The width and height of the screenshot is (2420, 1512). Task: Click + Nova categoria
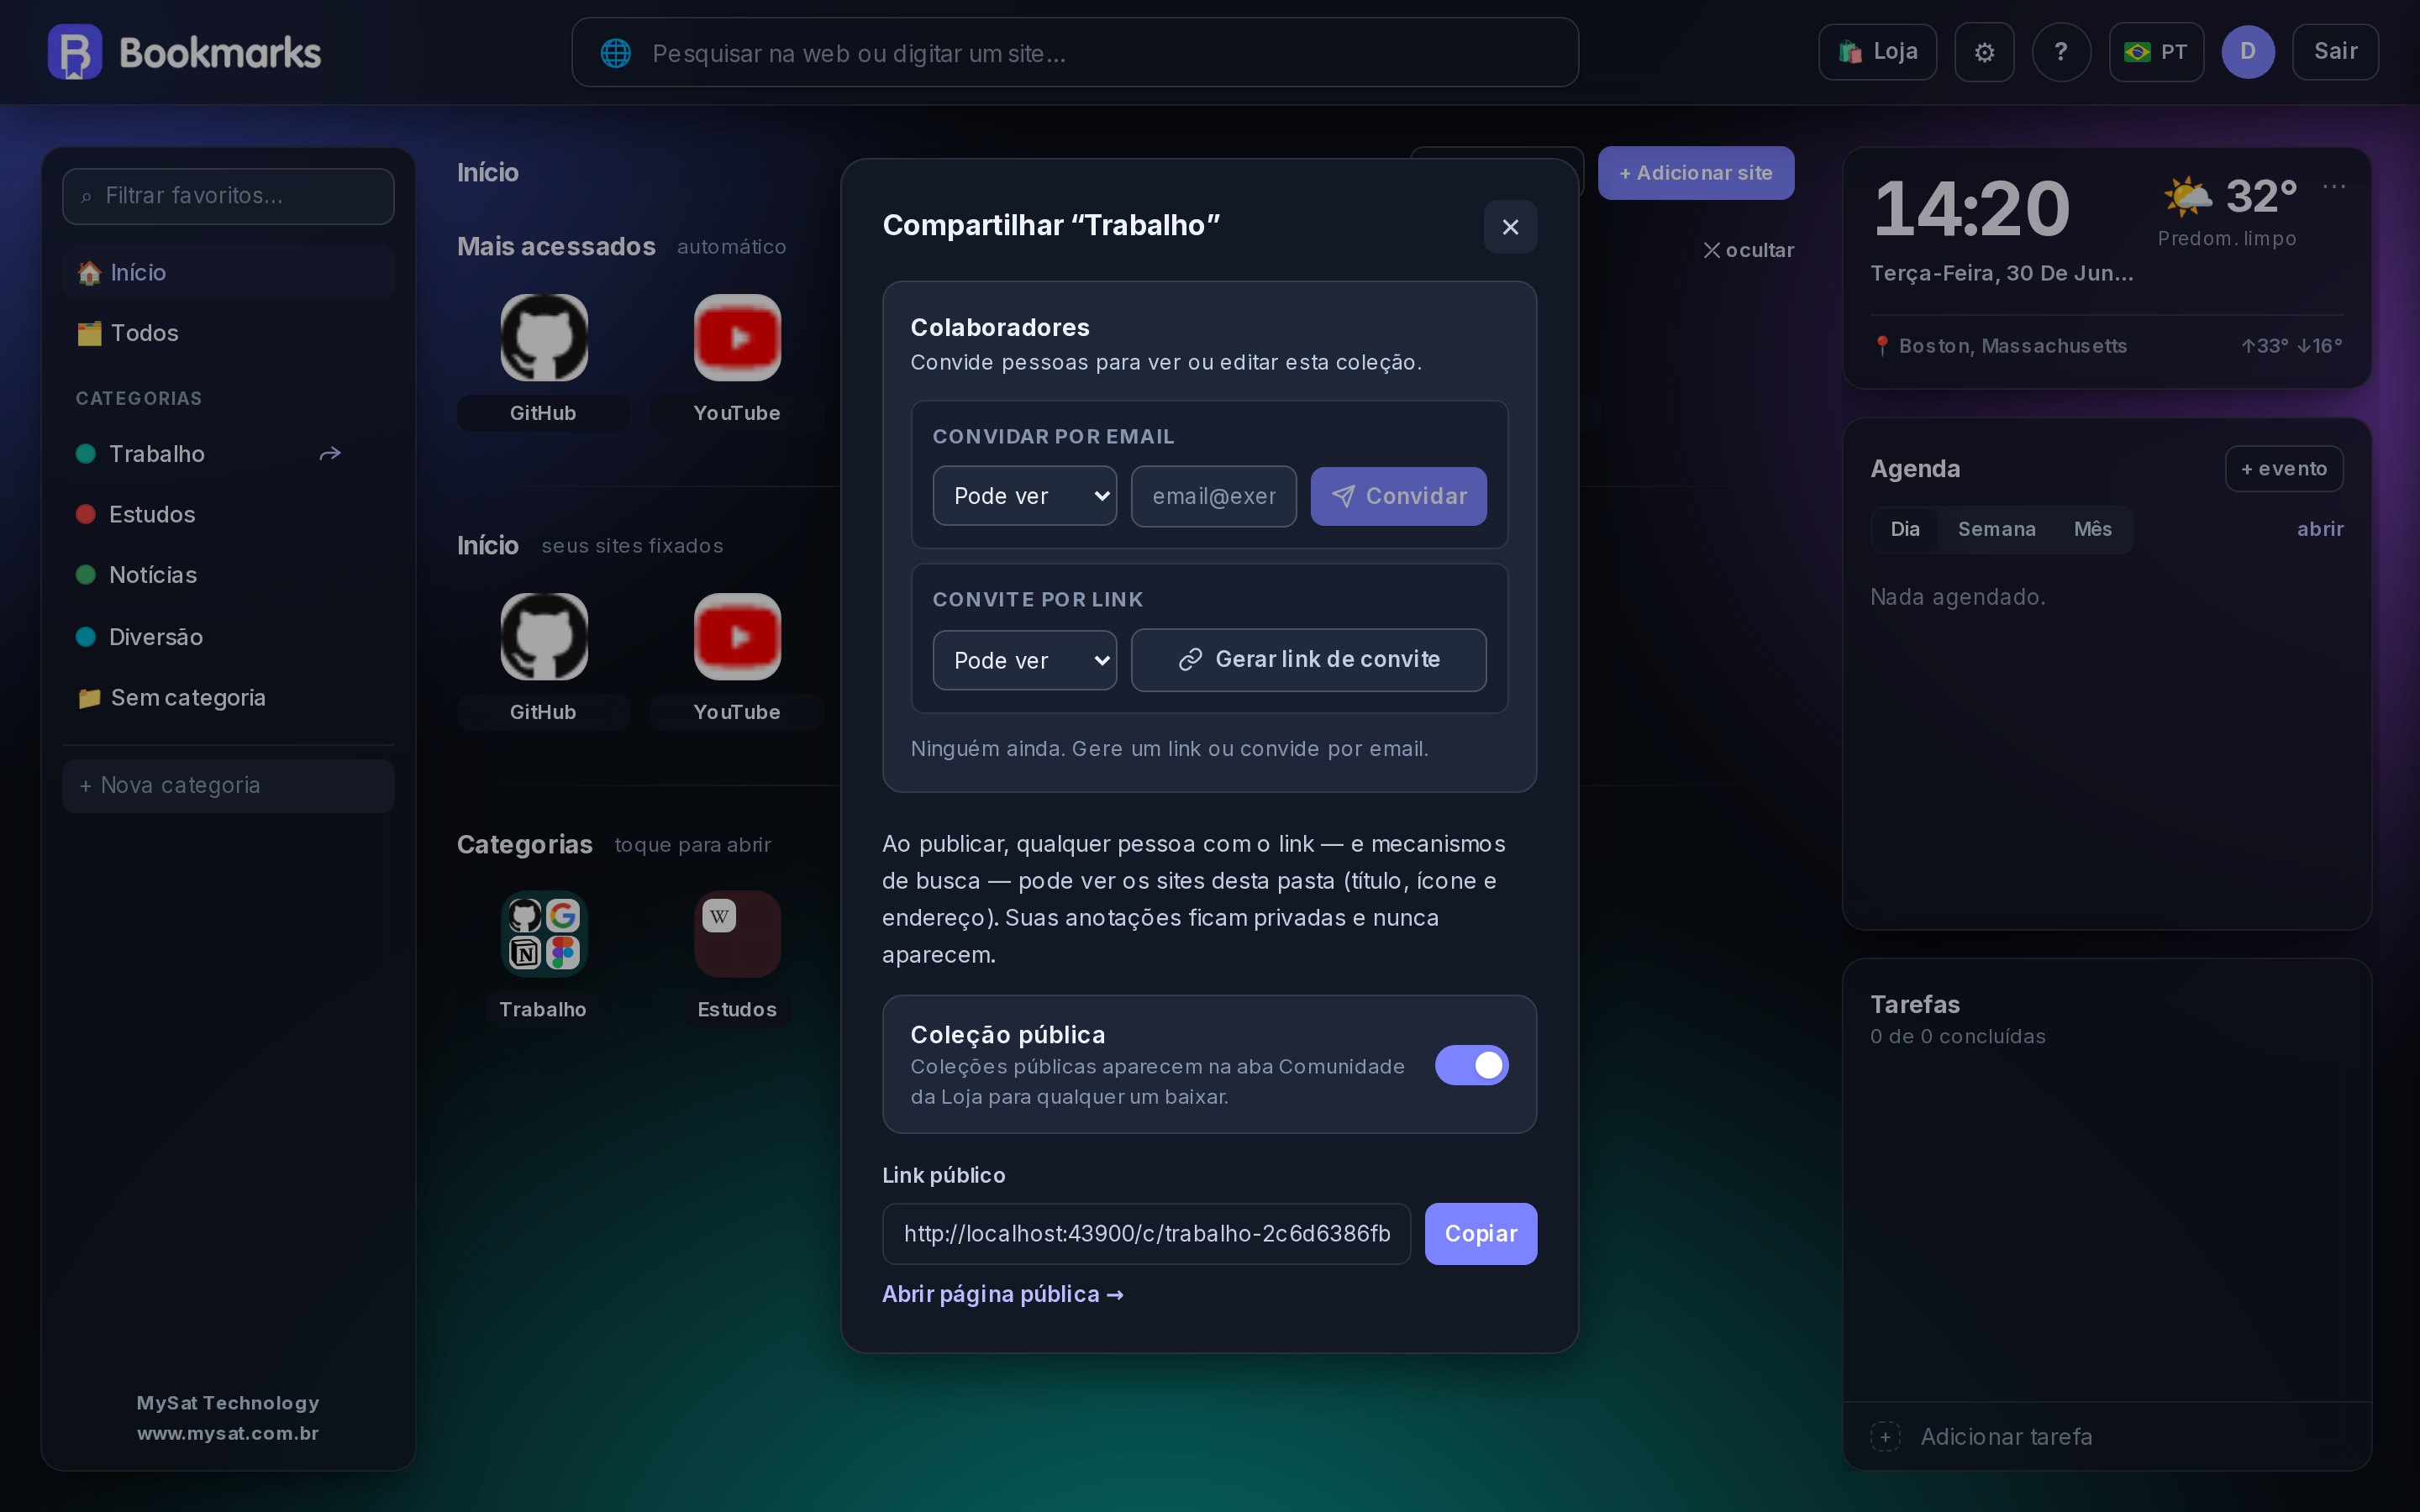(228, 786)
